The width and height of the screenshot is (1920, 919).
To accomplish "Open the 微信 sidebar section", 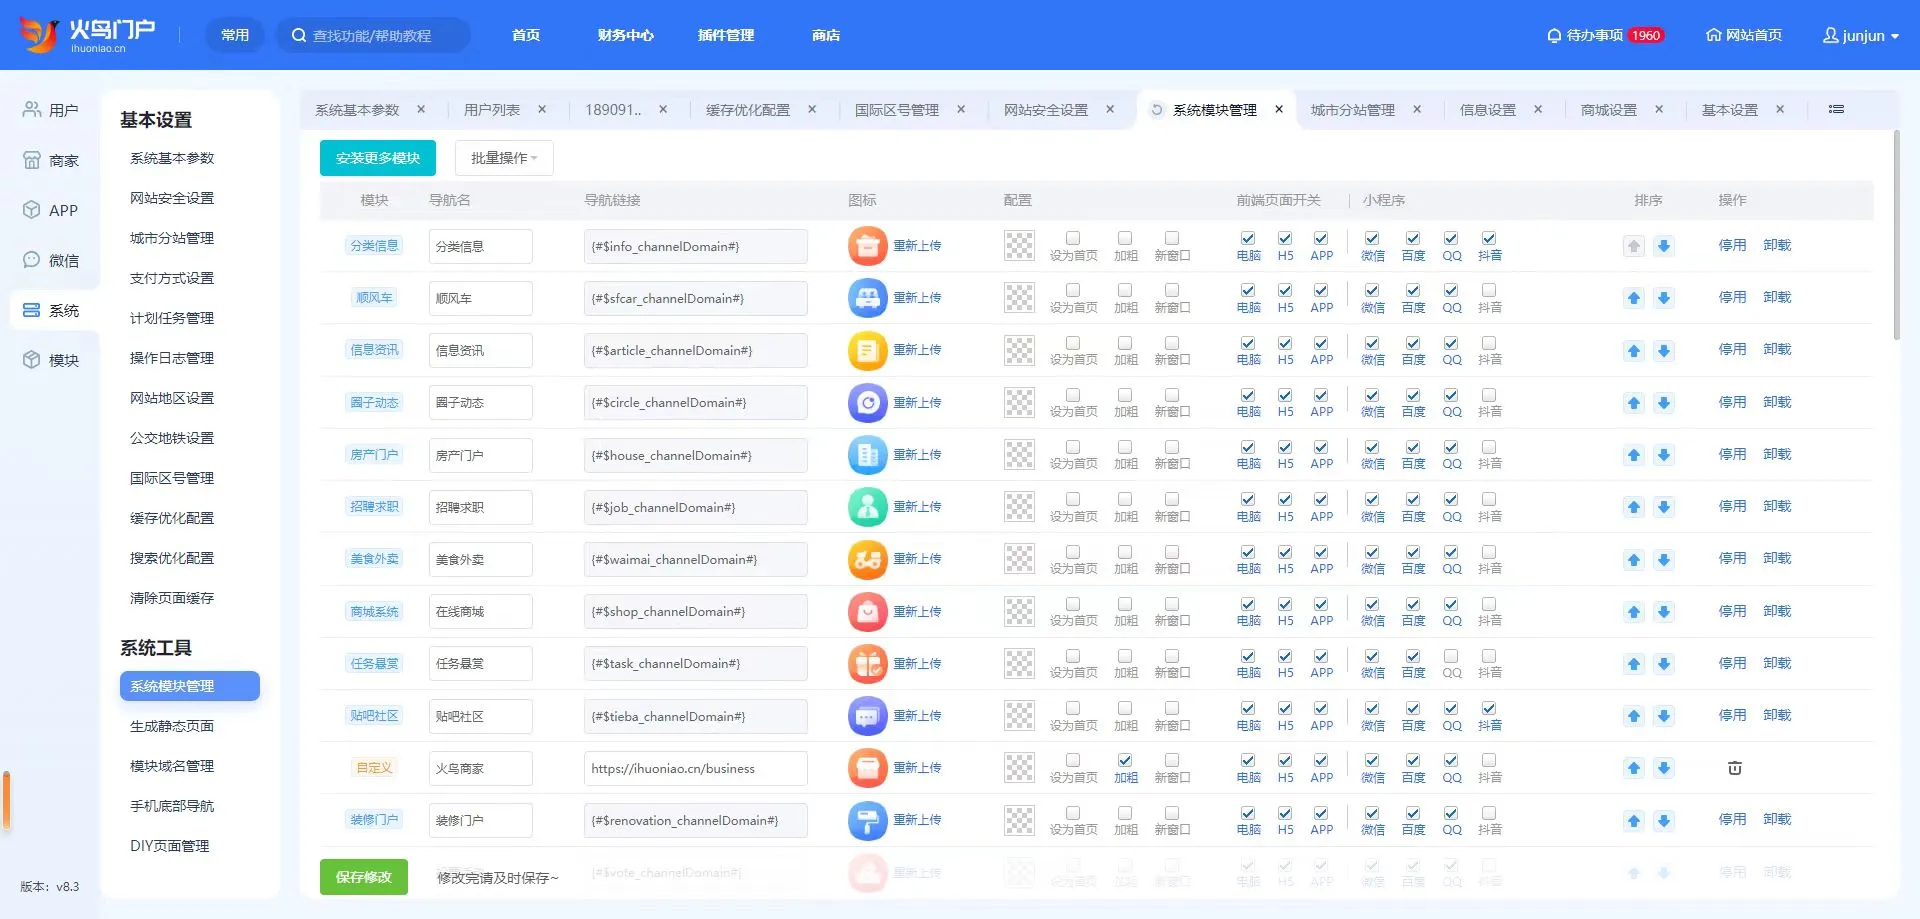I will (51, 260).
